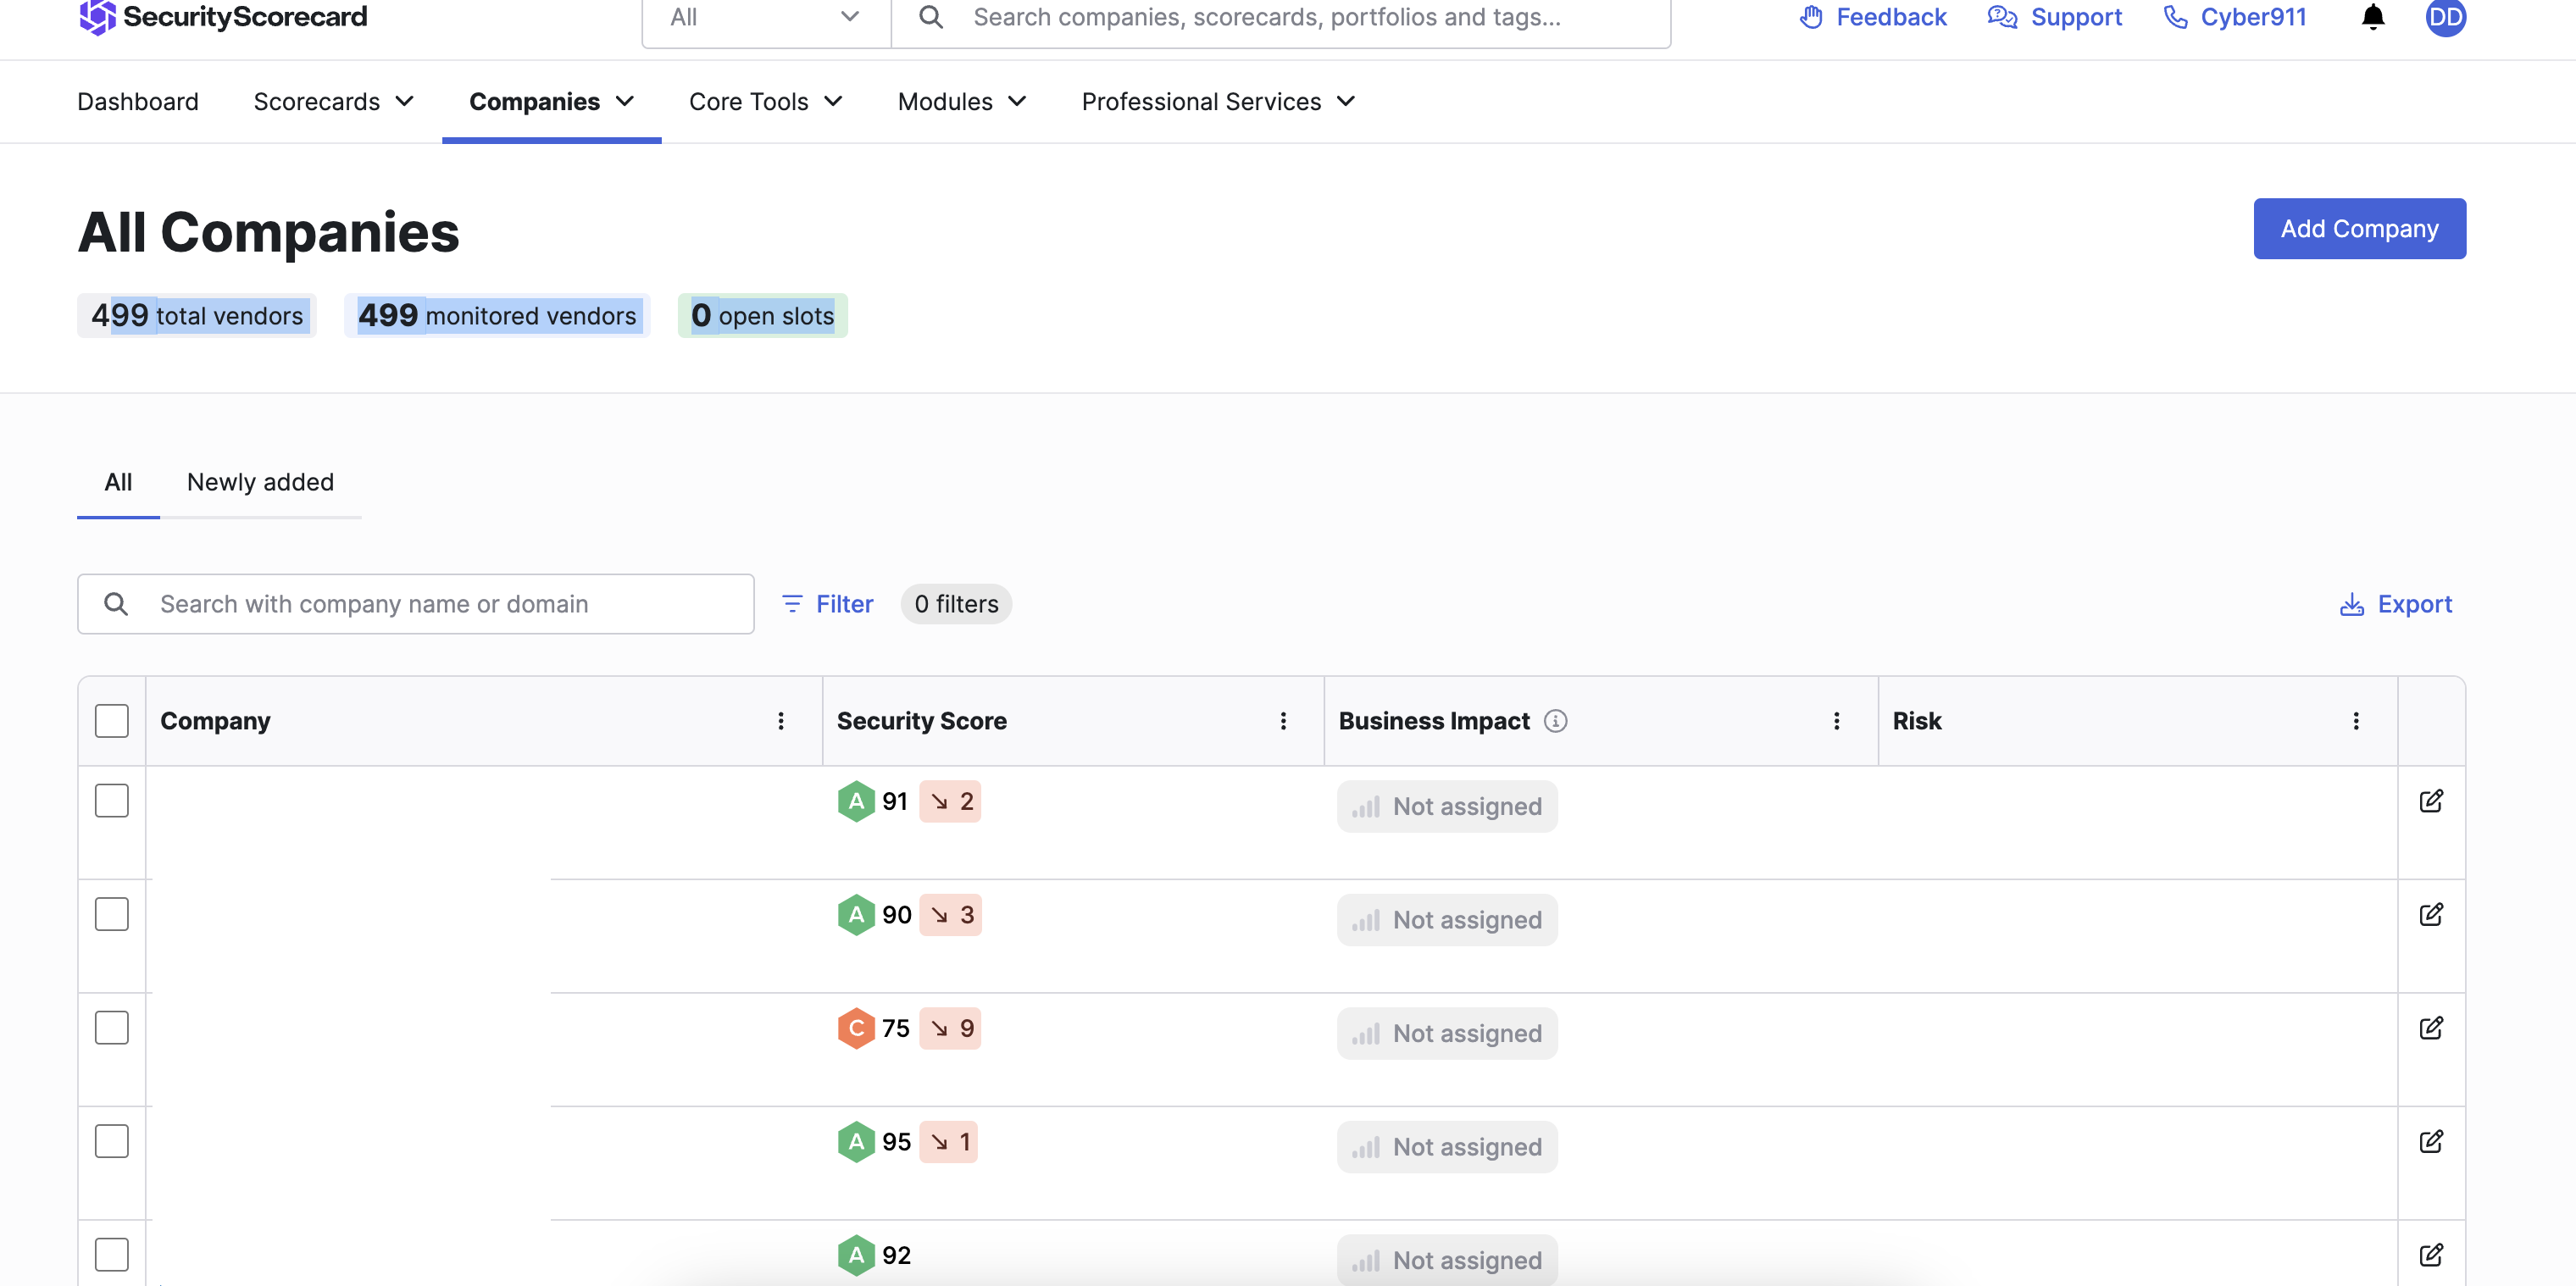Edit the row with score 91
The image size is (2576, 1286).
point(2431,801)
